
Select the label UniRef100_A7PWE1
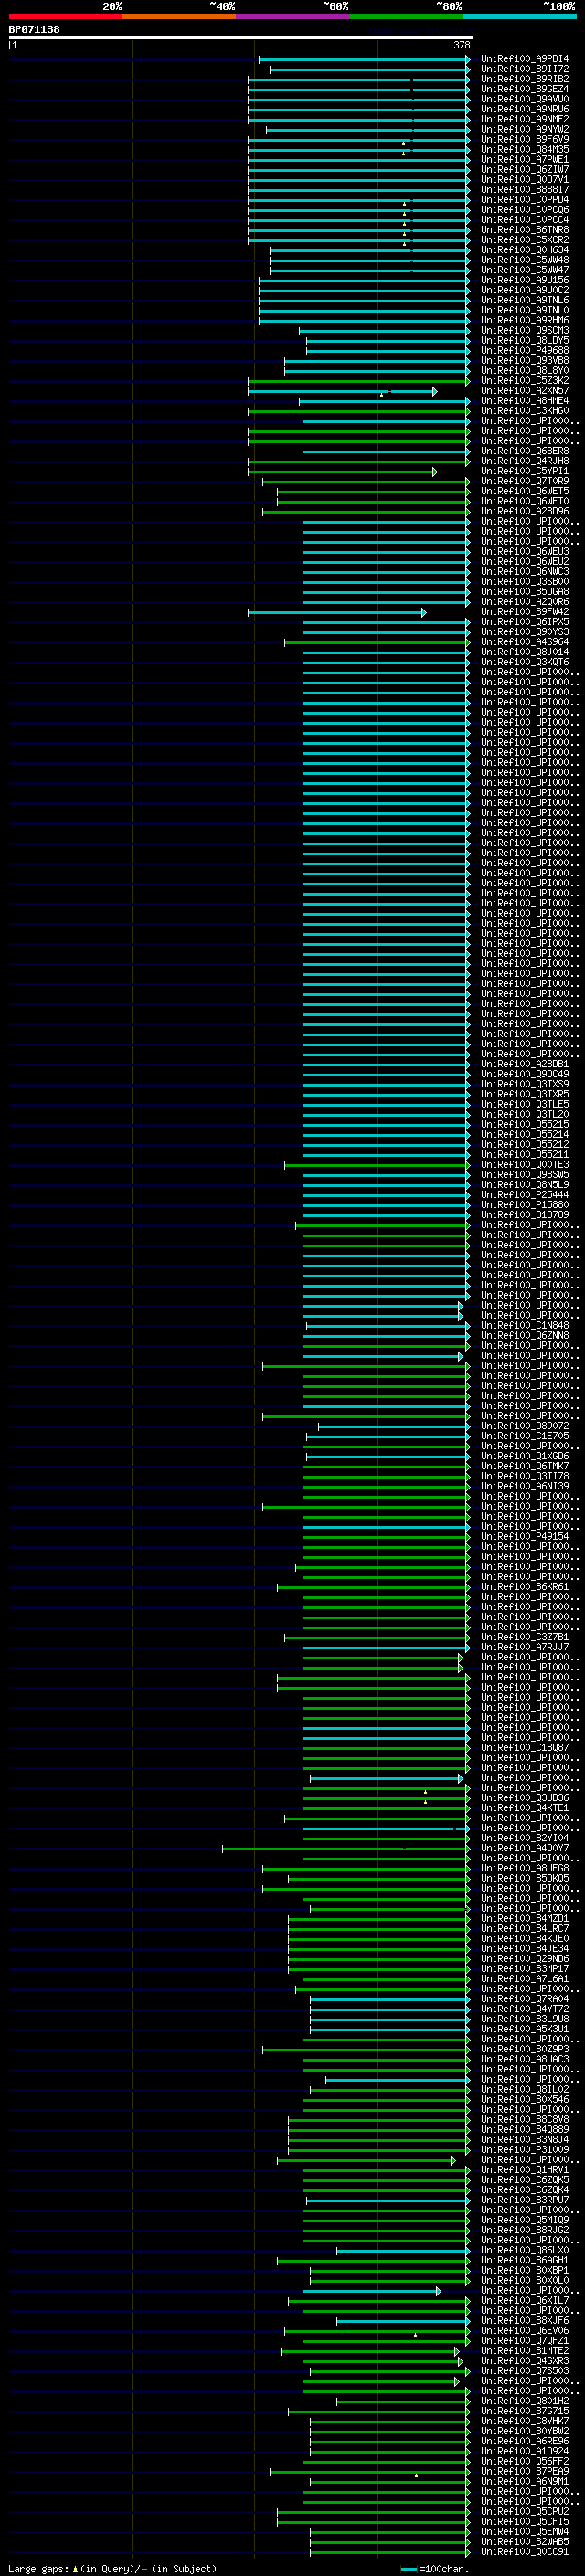pyautogui.click(x=525, y=160)
